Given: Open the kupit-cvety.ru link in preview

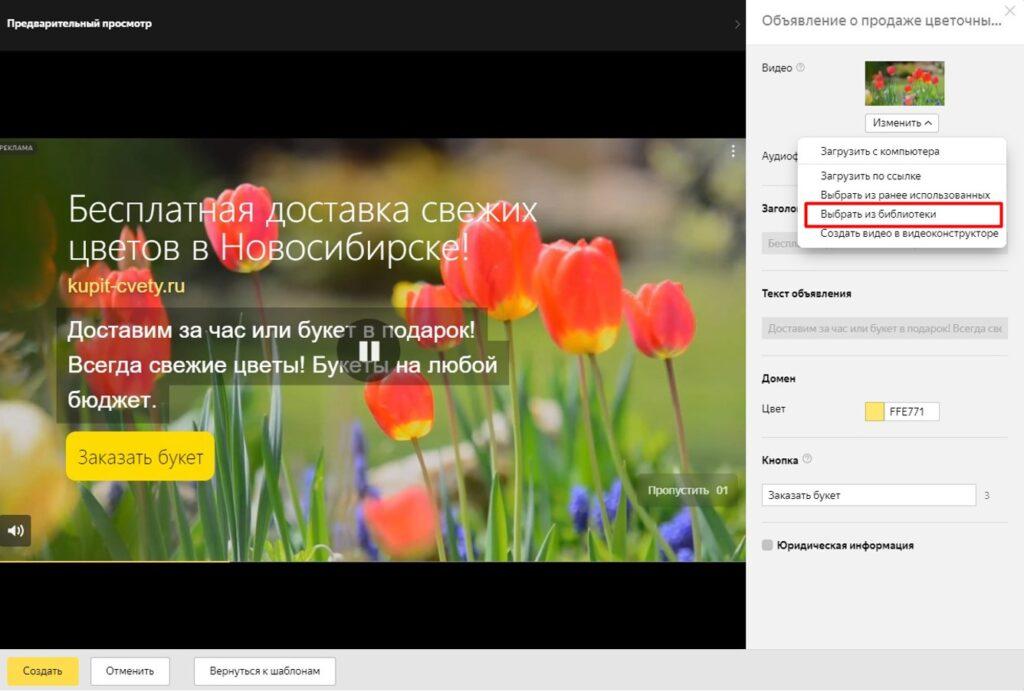Looking at the screenshot, I should (x=126, y=286).
